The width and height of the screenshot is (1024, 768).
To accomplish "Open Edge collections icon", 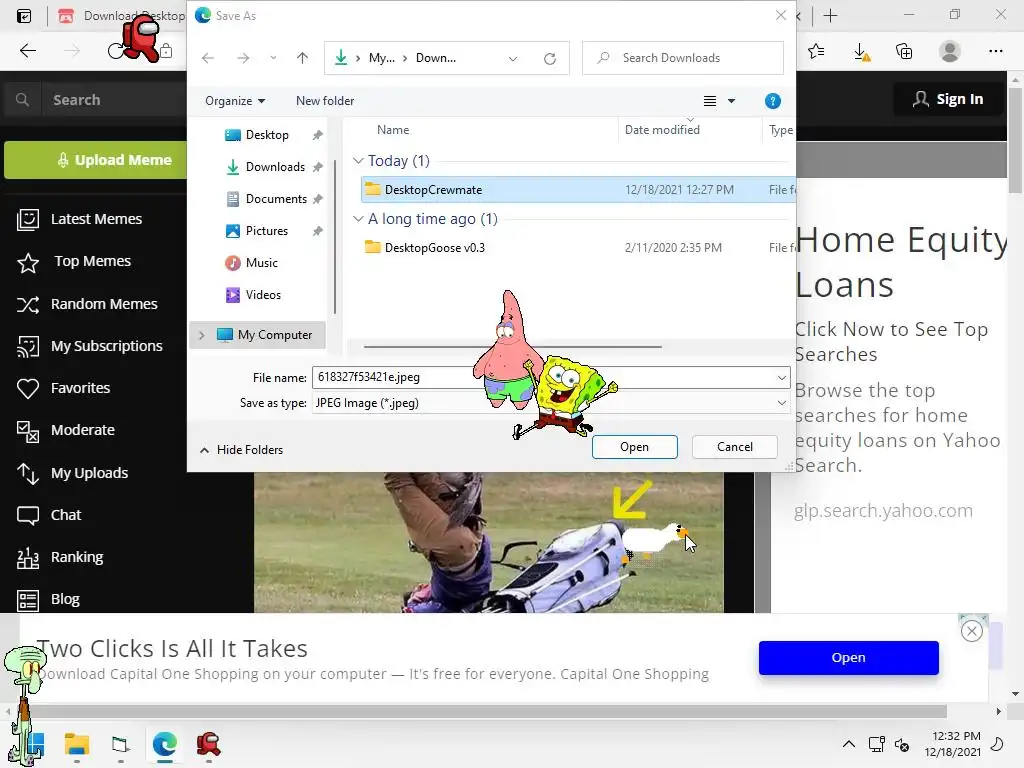I will point(904,51).
